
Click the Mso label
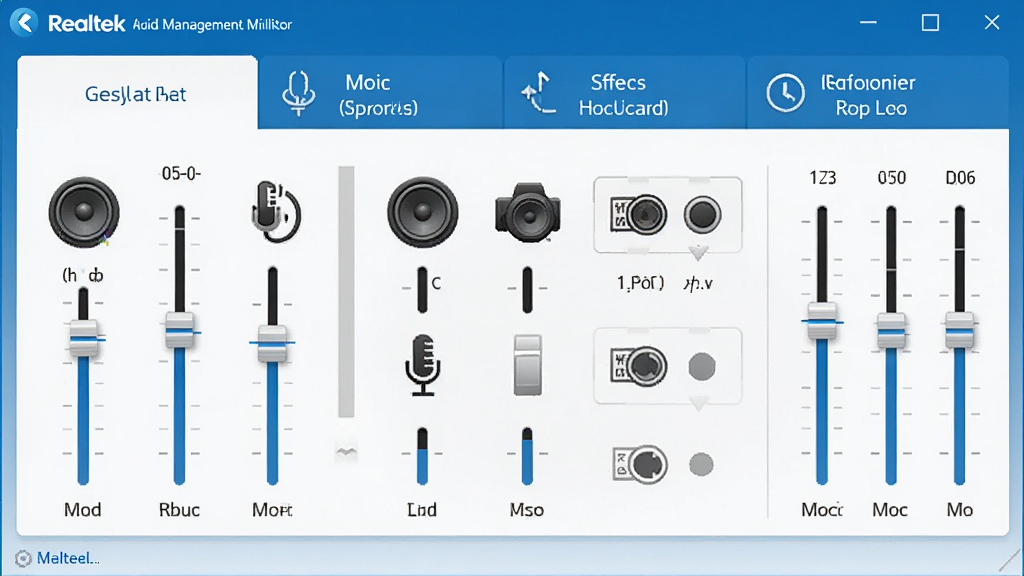tap(526, 509)
